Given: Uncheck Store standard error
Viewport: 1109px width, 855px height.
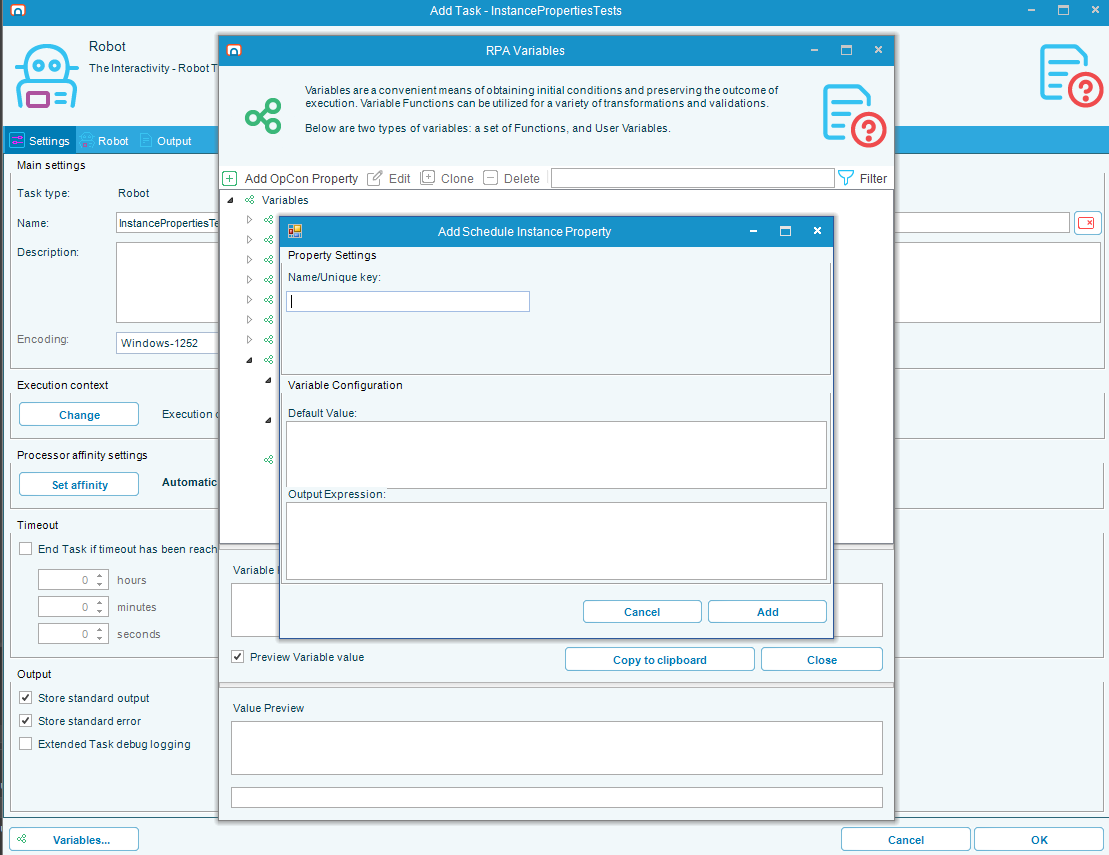Looking at the screenshot, I should coord(24,721).
